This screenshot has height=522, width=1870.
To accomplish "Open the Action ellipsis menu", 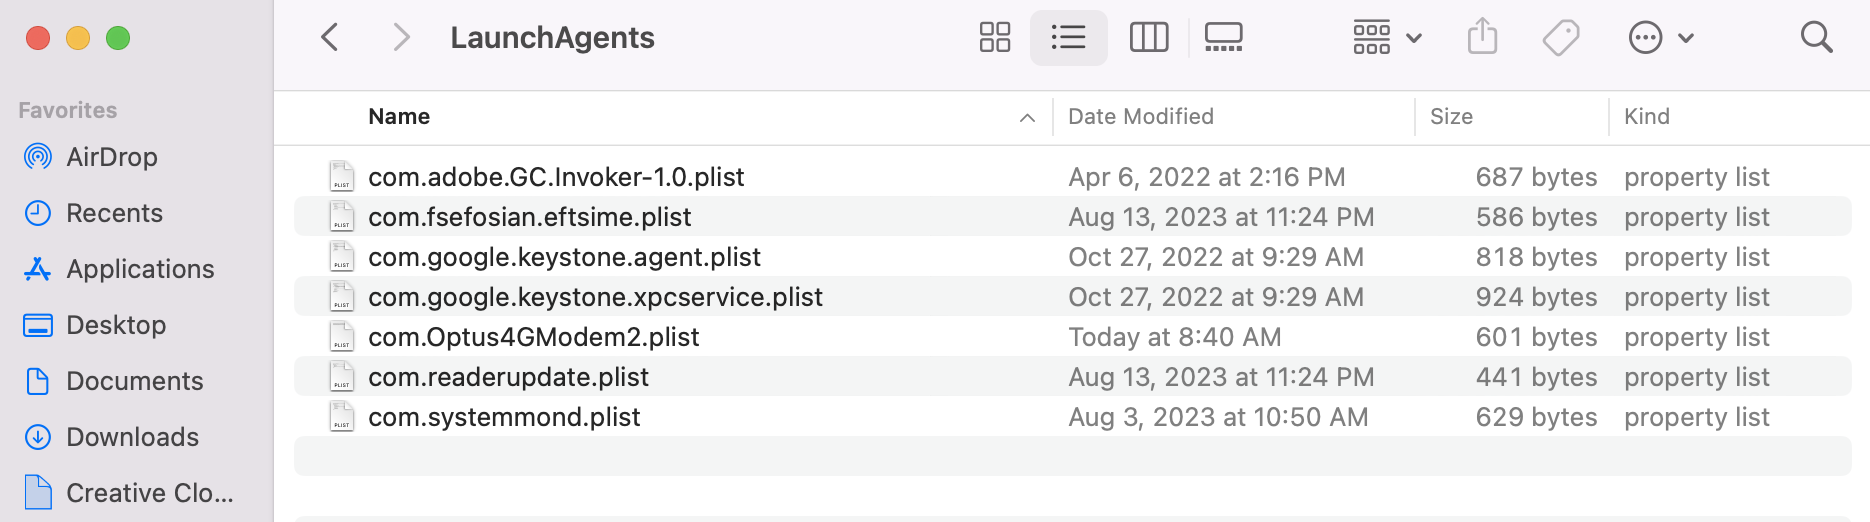I will pyautogui.click(x=1660, y=38).
